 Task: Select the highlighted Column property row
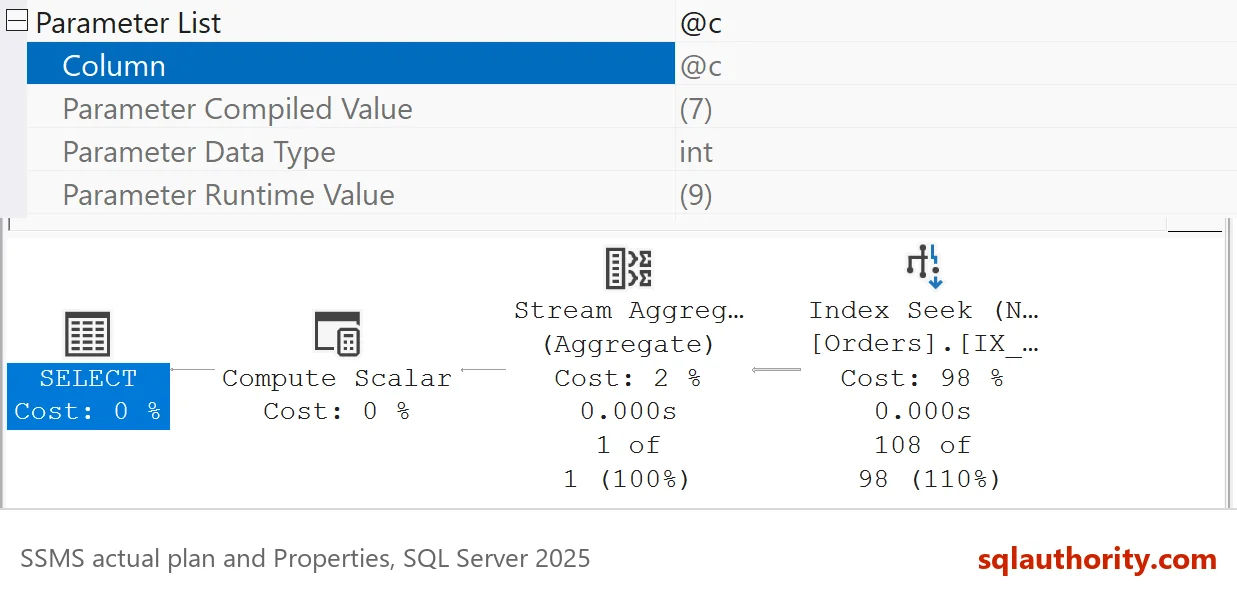(351, 65)
